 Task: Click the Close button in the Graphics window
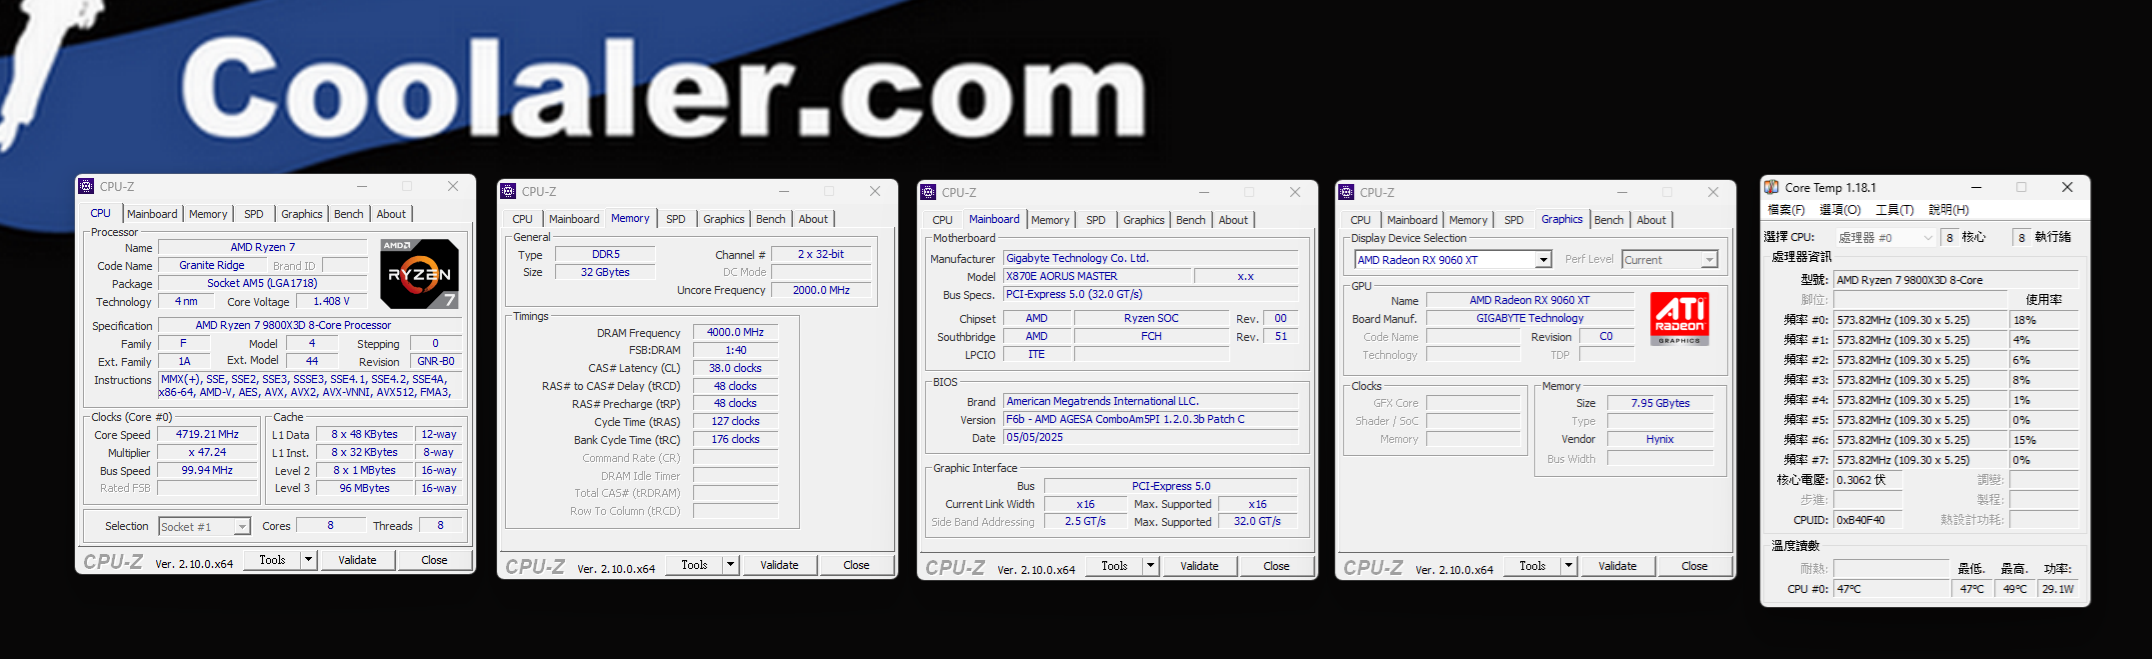click(1694, 566)
